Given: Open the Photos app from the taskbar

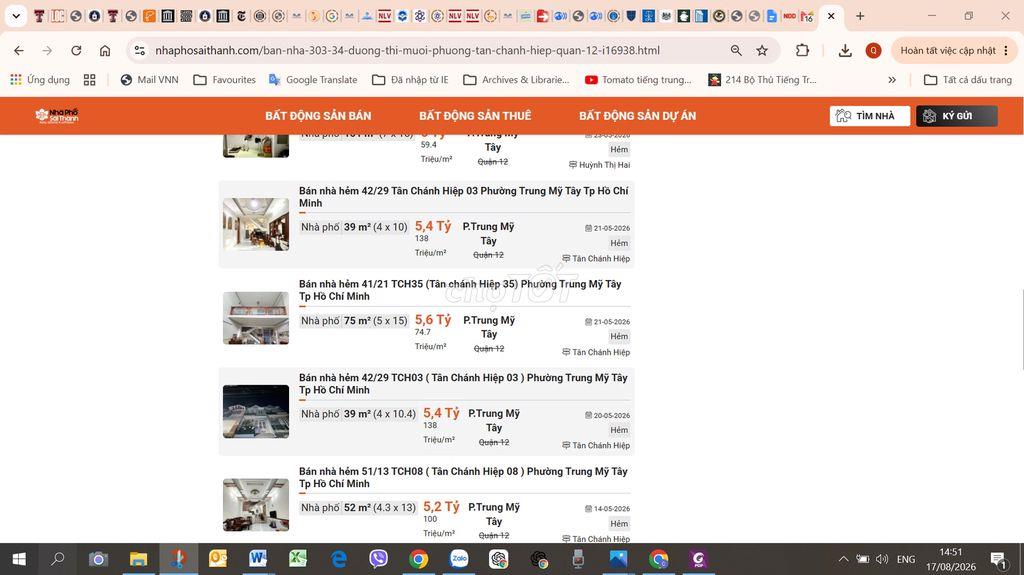Looking at the screenshot, I should tap(618, 559).
